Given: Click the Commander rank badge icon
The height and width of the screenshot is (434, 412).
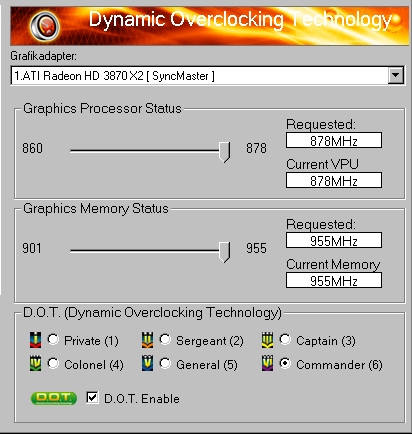Looking at the screenshot, I should (x=267, y=364).
